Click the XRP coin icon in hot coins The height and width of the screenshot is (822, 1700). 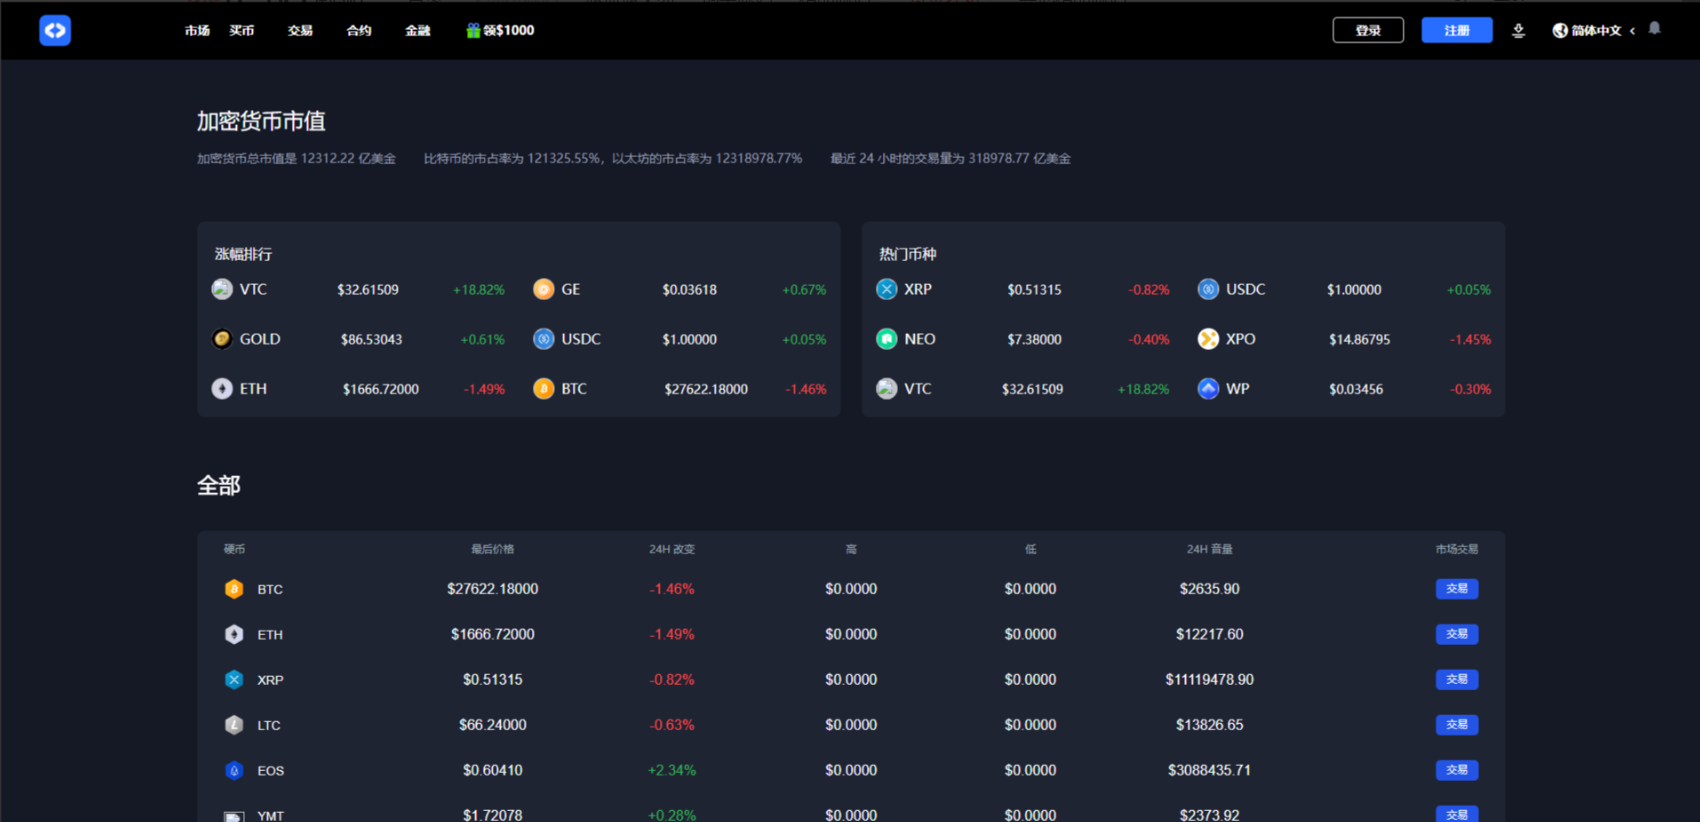tap(887, 289)
